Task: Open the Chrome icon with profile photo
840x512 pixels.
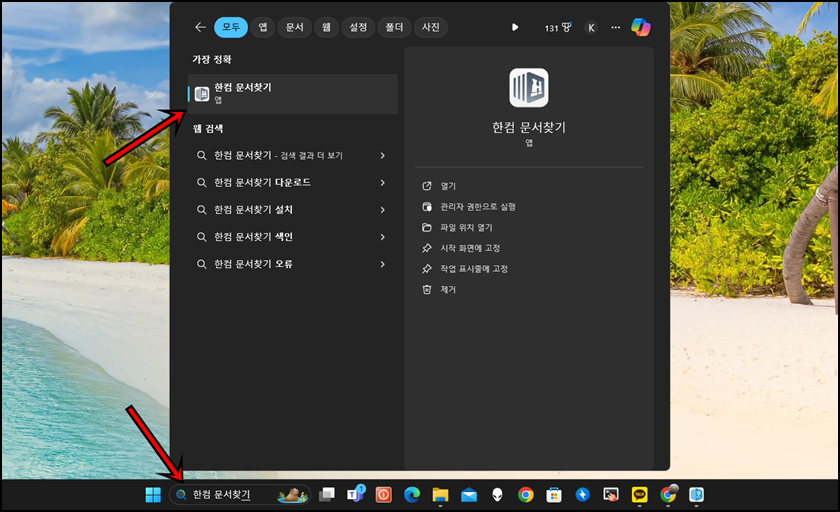Action: click(668, 495)
